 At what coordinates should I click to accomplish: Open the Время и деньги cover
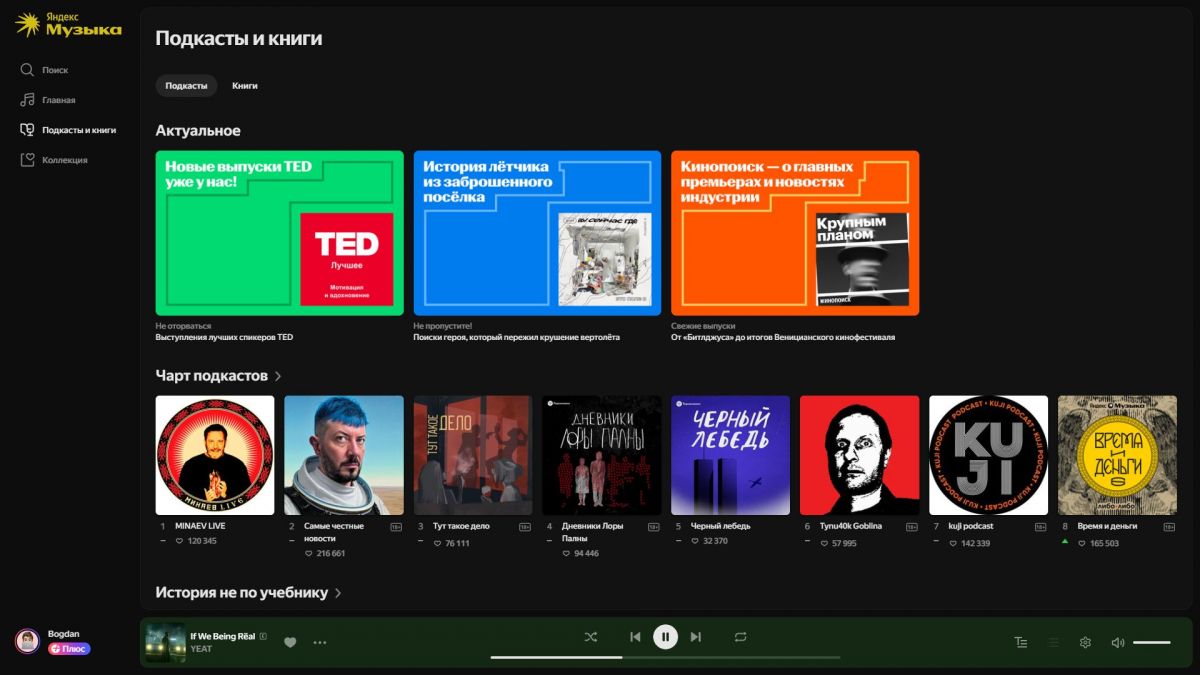click(x=1118, y=455)
